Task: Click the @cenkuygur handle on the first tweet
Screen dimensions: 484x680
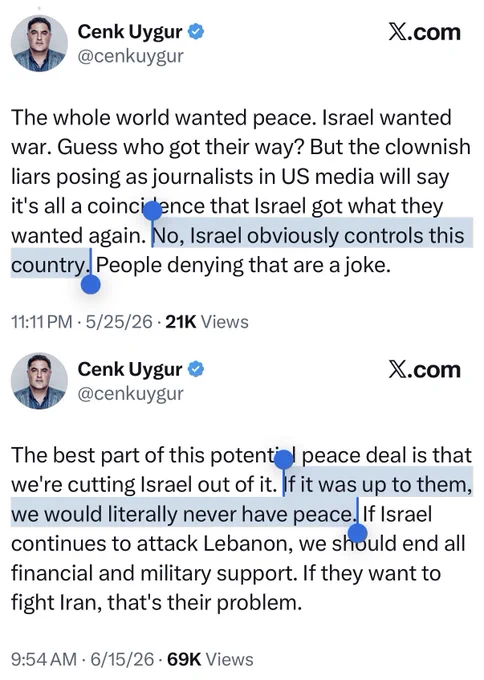Action: tap(131, 56)
